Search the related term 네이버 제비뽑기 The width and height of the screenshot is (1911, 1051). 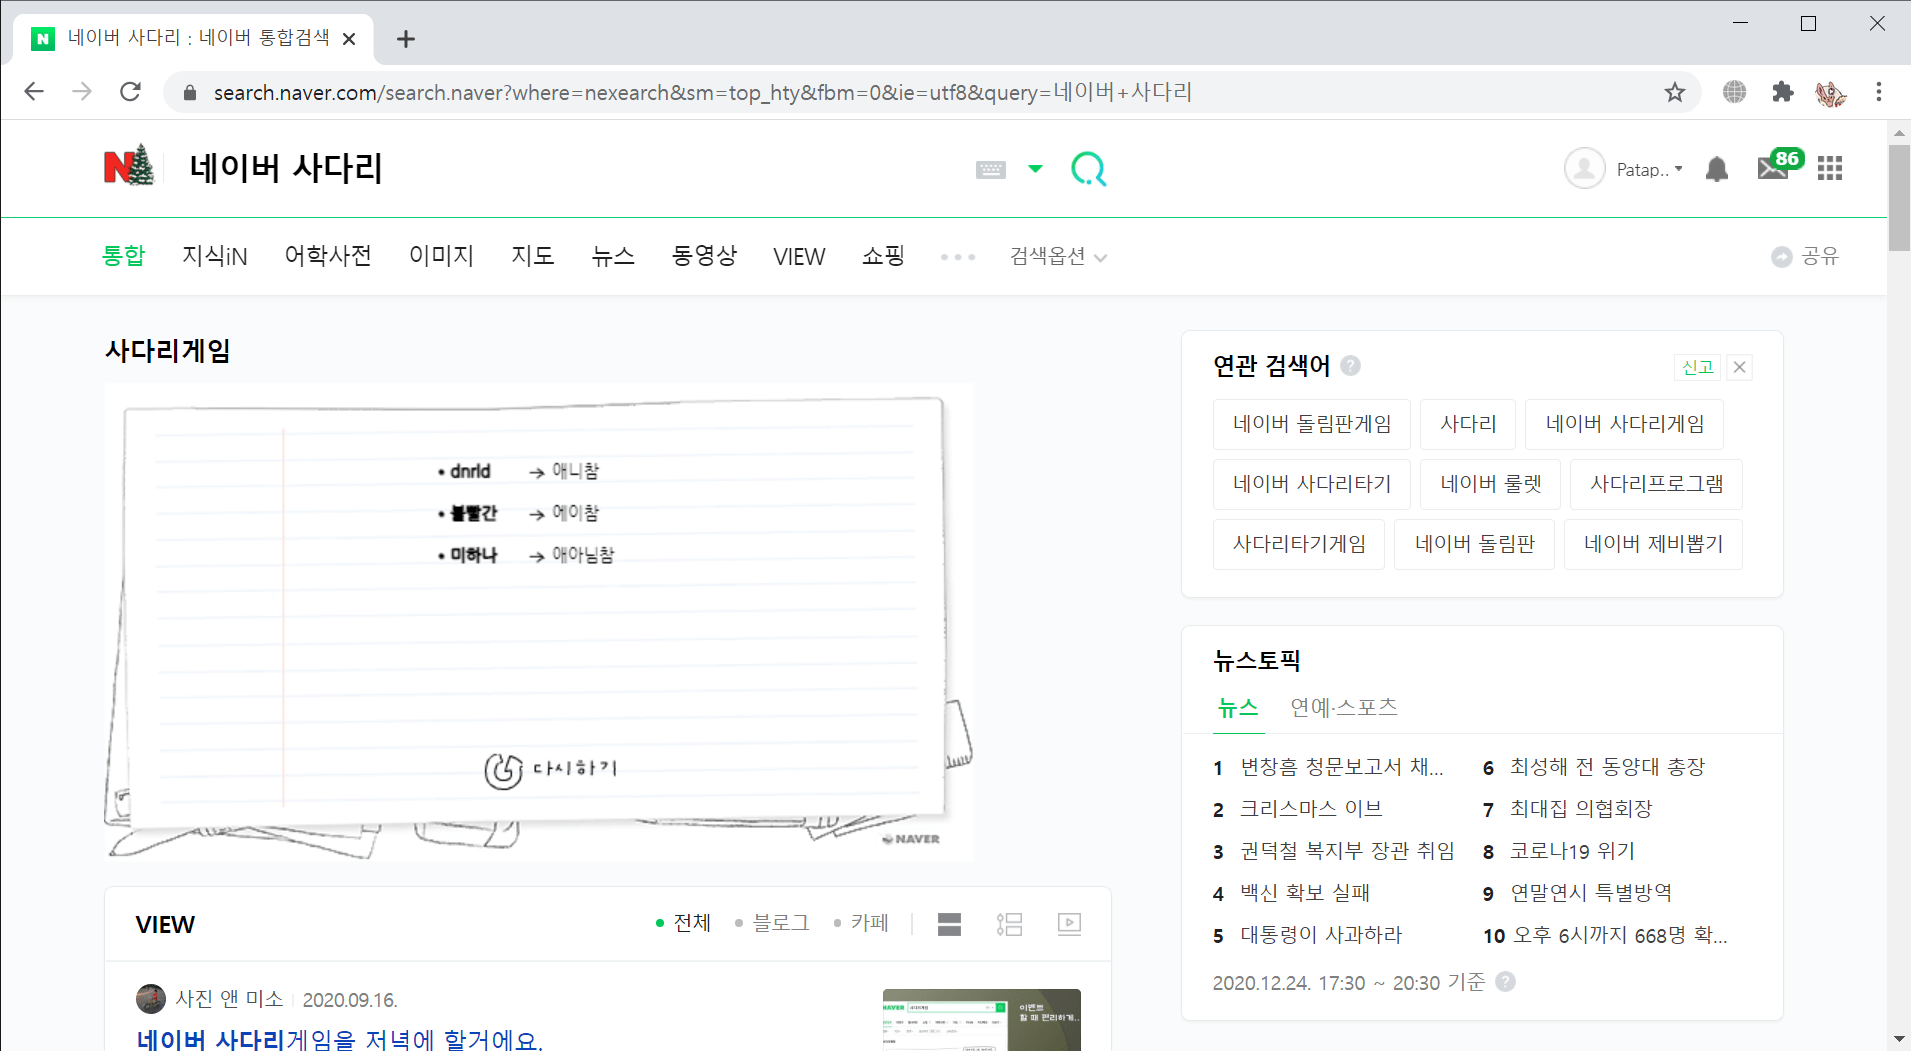(x=1653, y=544)
